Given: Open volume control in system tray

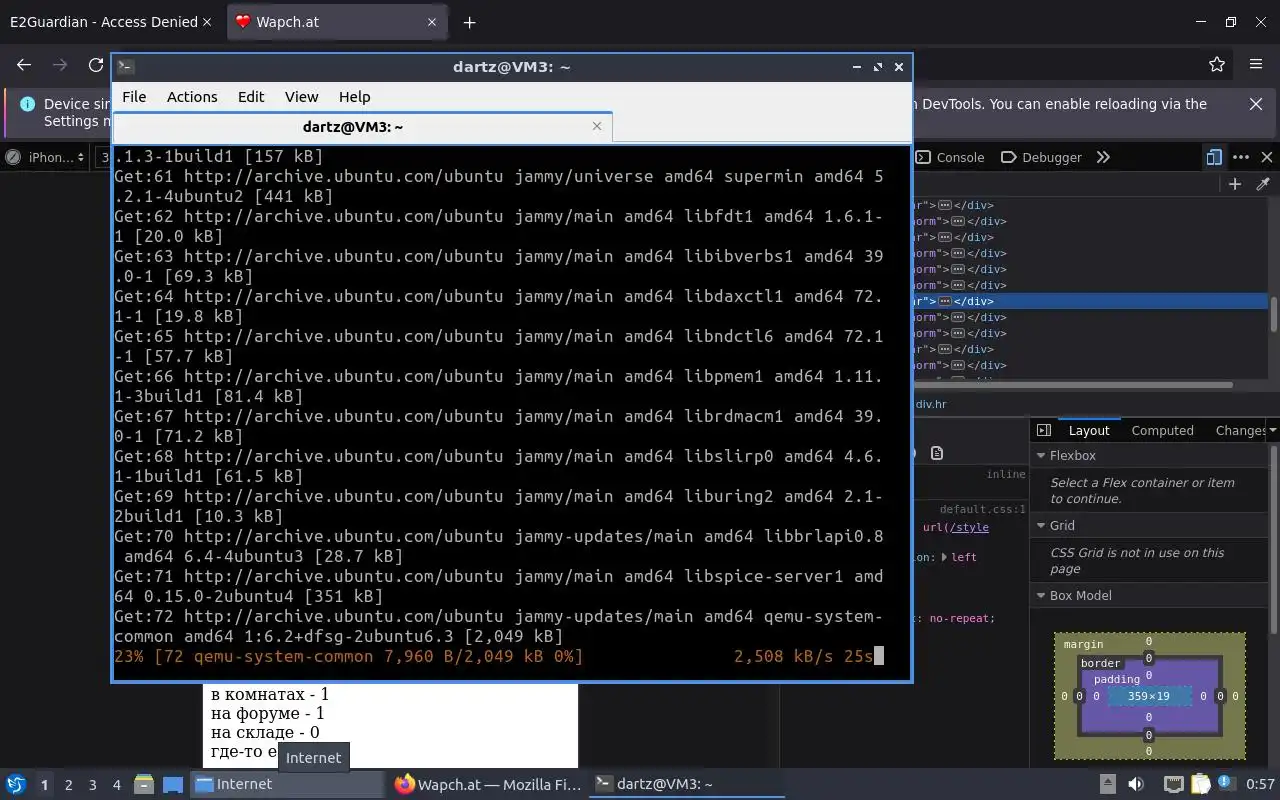Looking at the screenshot, I should 1136,784.
